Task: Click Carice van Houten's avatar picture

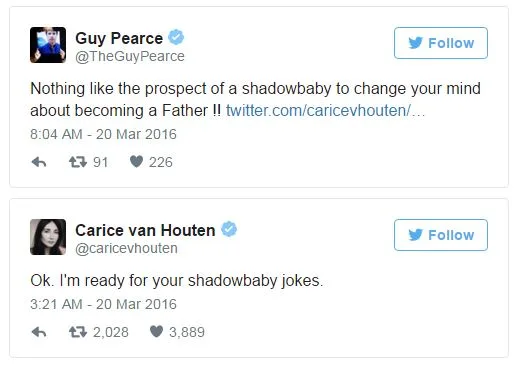Action: 48,237
